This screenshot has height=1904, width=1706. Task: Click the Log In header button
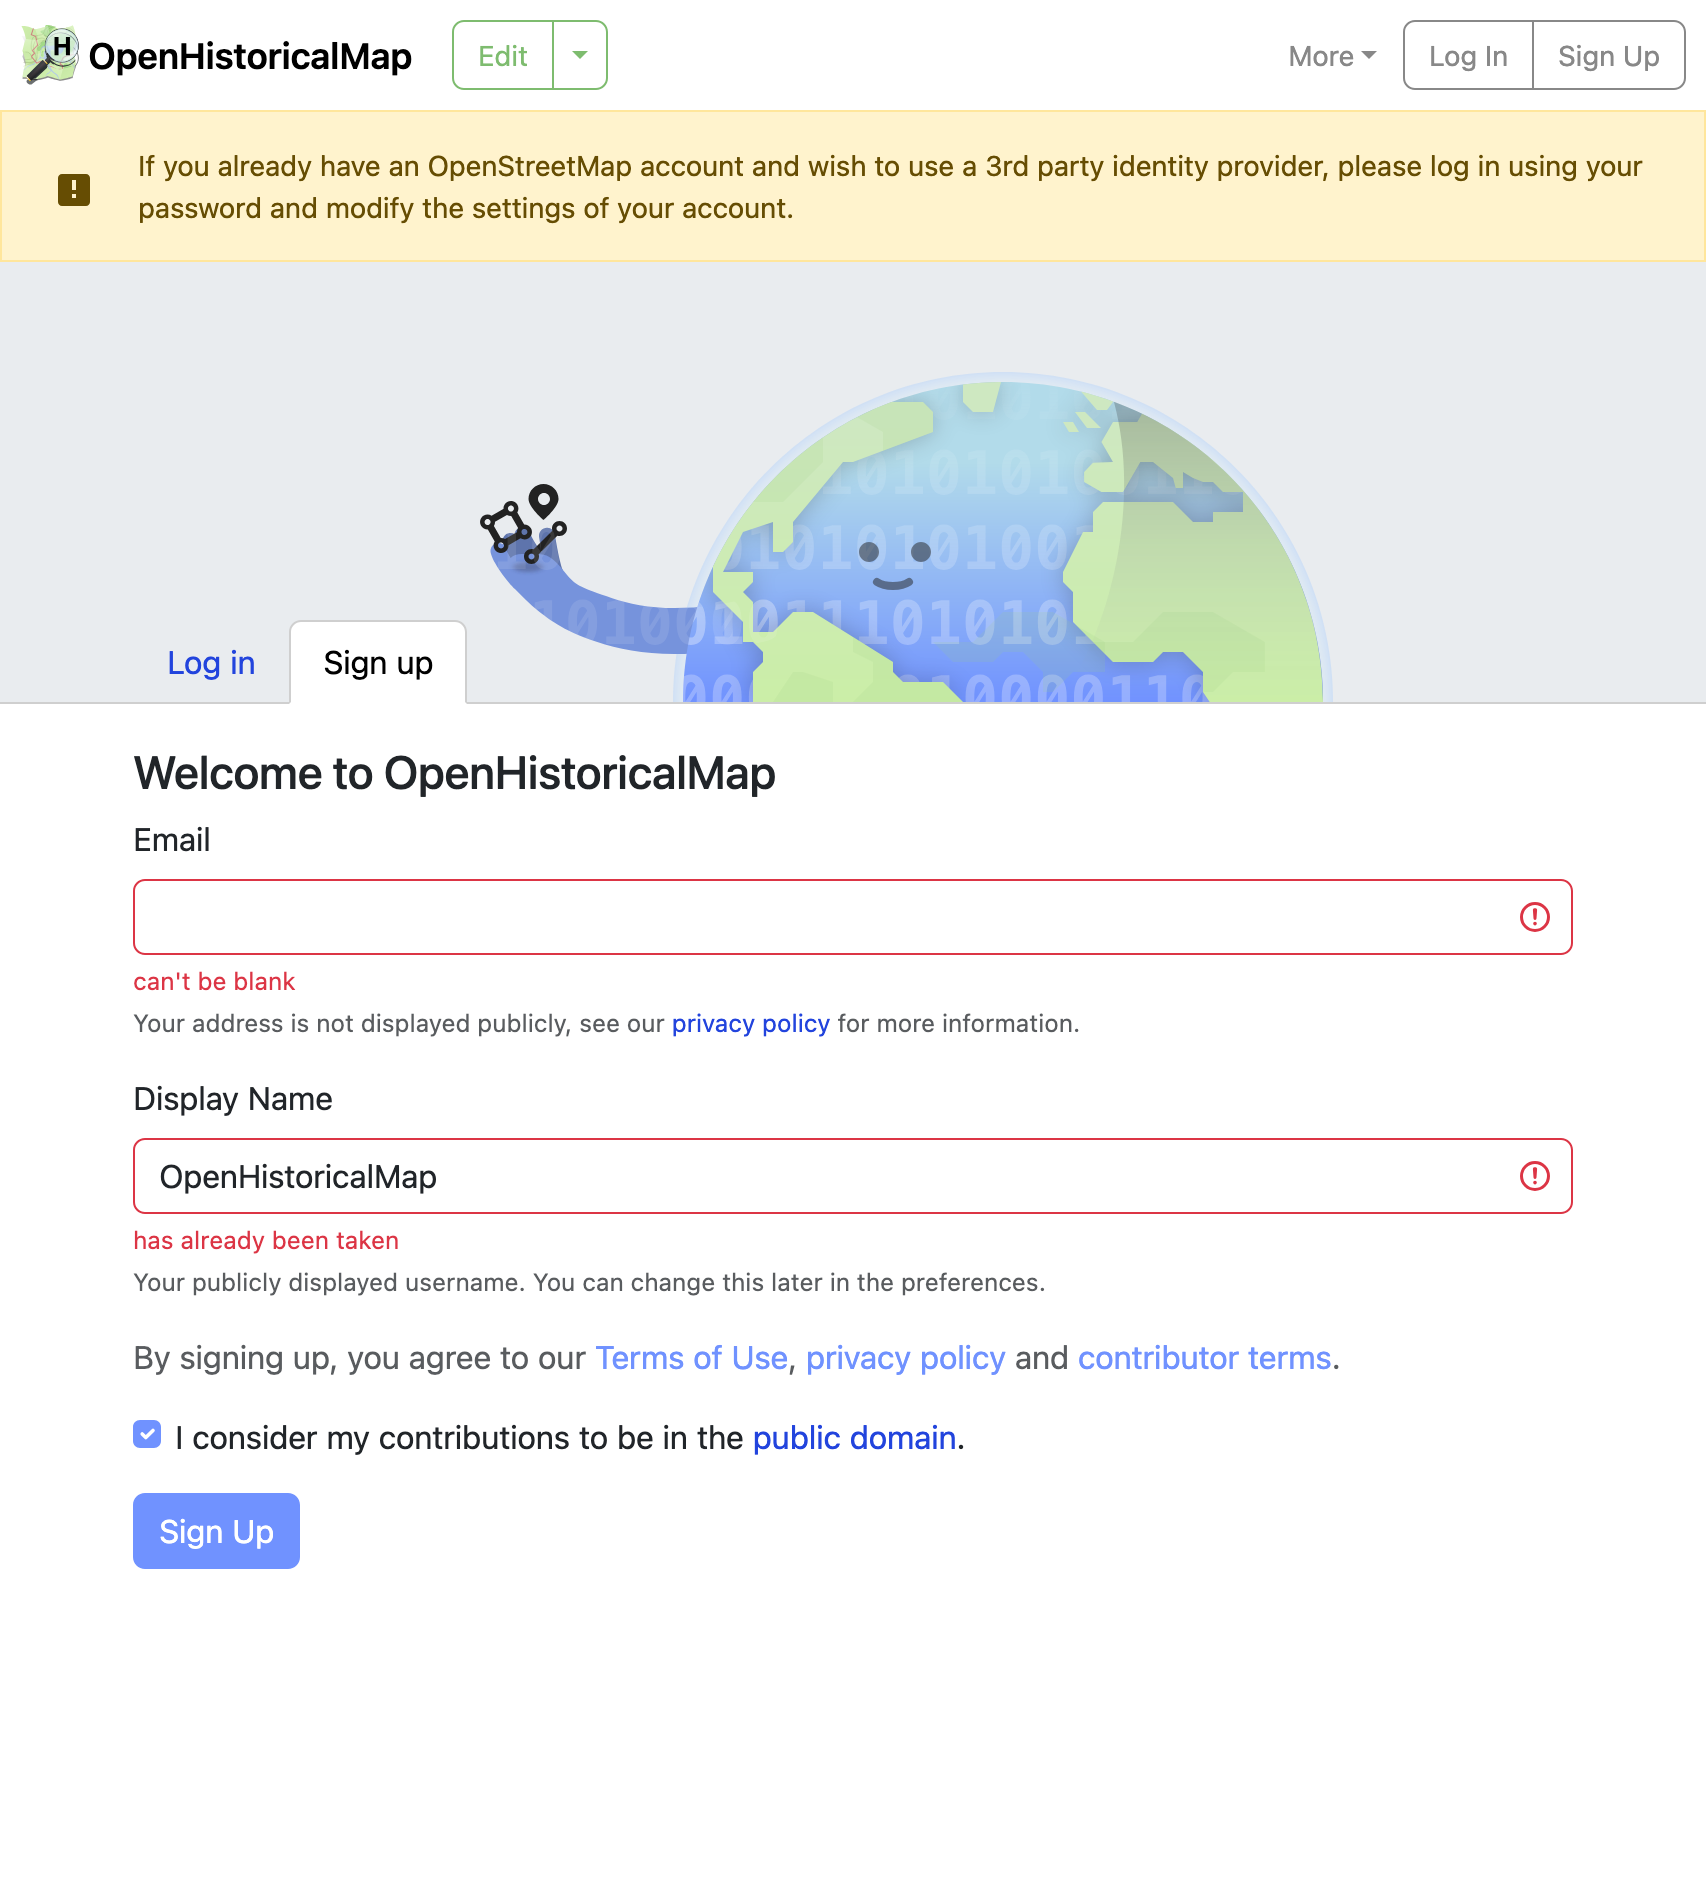pyautogui.click(x=1468, y=56)
